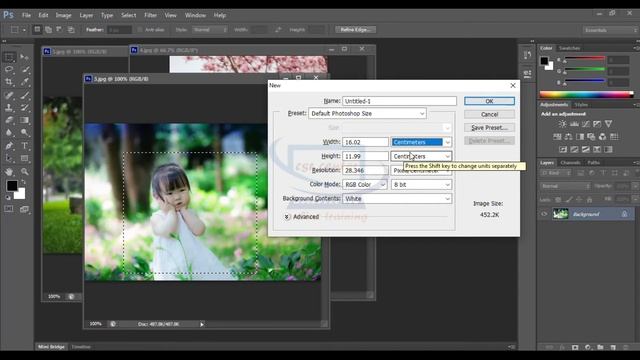Open the Essentials workspace dropdown
Screen dimensions: 640x360
pyautogui.click(x=610, y=30)
